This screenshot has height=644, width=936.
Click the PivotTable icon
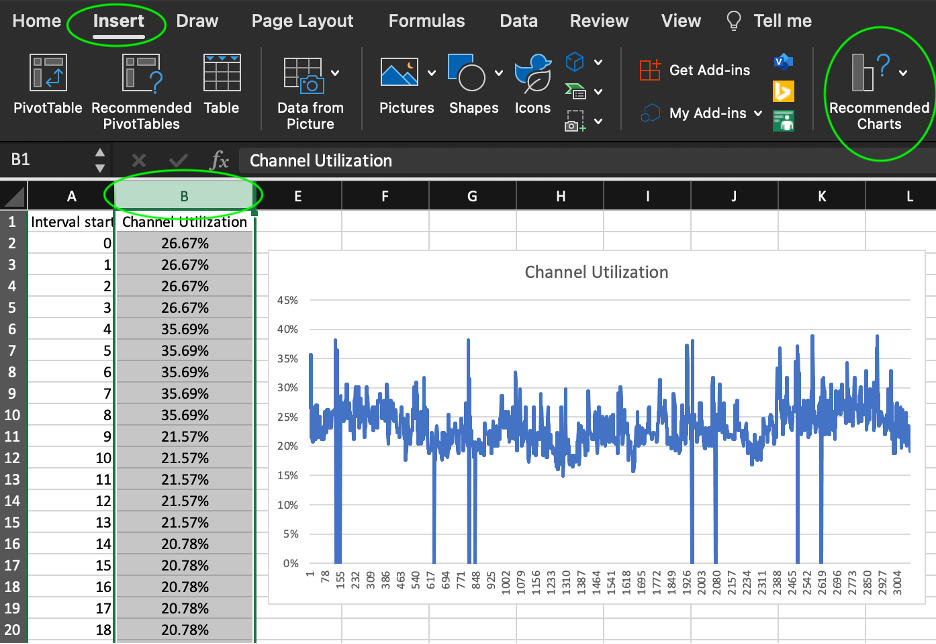[x=48, y=73]
